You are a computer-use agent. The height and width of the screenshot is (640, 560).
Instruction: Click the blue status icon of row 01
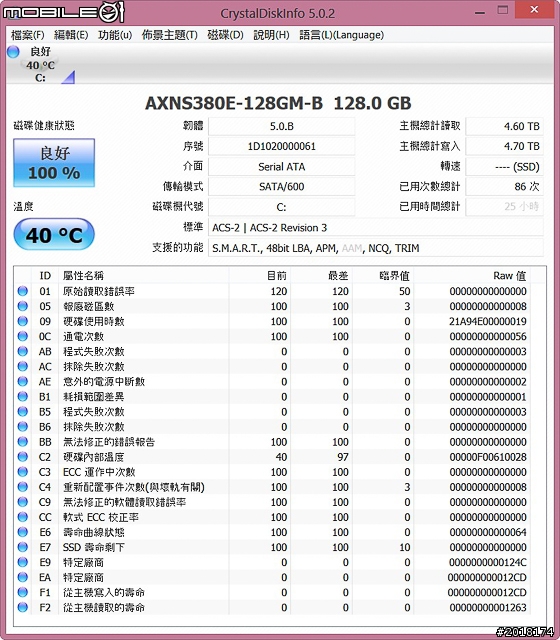click(x=22, y=291)
